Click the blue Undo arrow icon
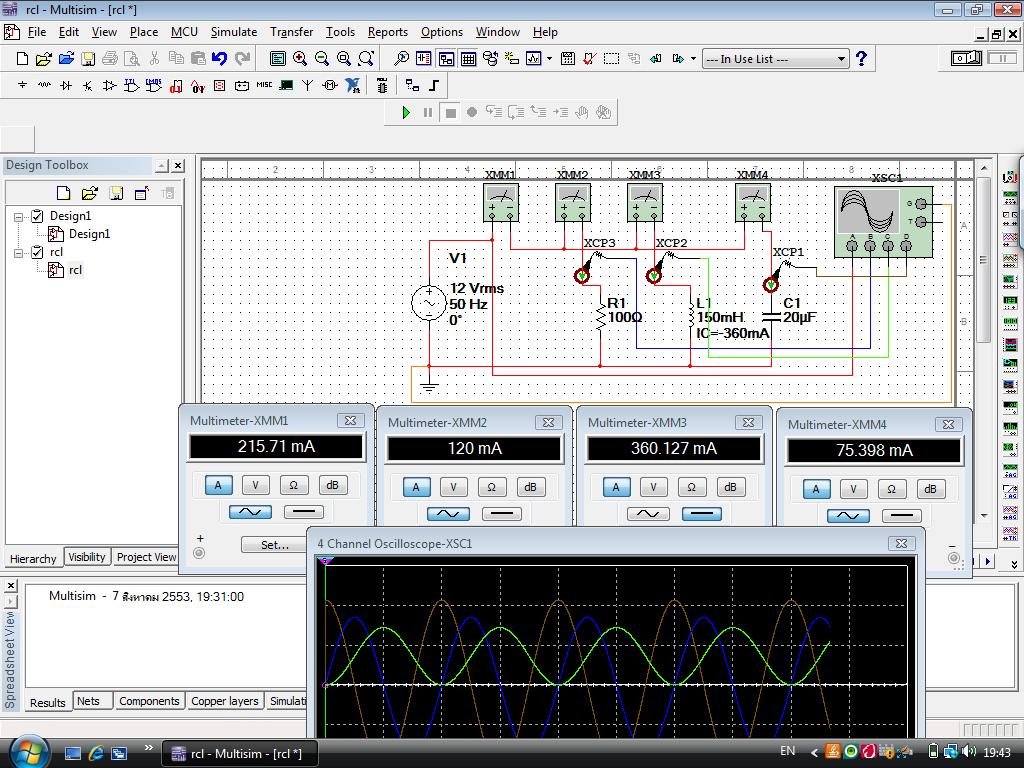 pyautogui.click(x=220, y=59)
